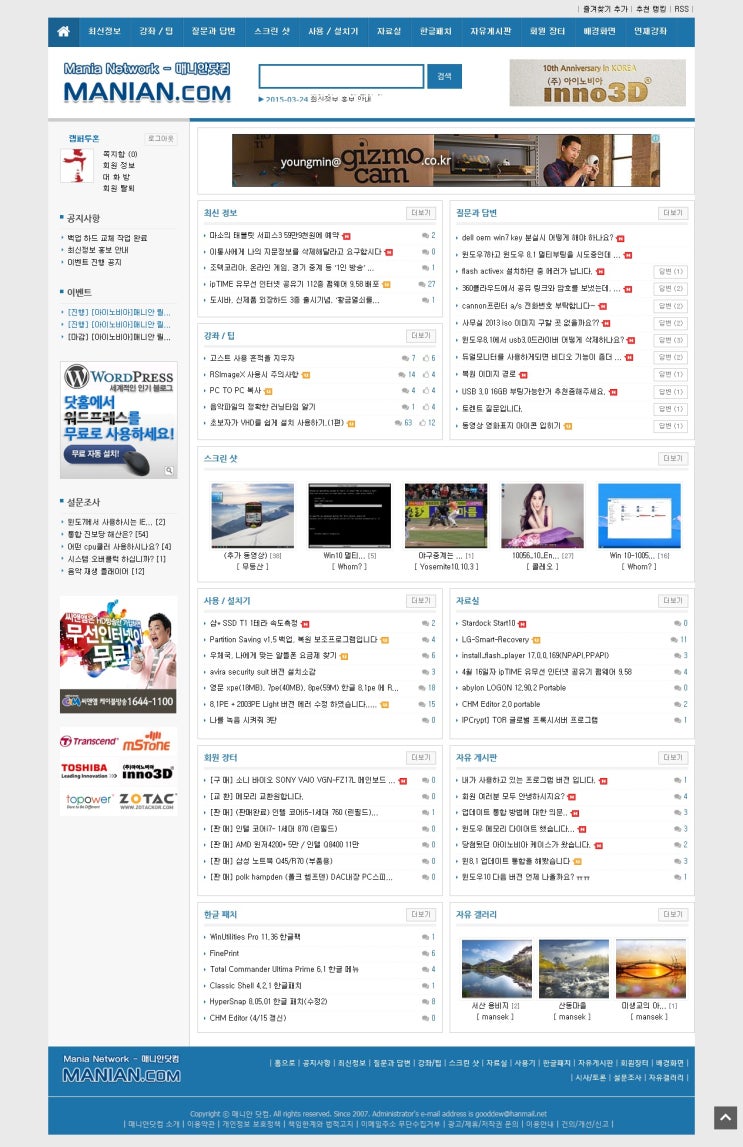The width and height of the screenshot is (743, 1147).
Task: Open the 'Win 10-1005...' screenshot thumbnail
Action: (639, 515)
